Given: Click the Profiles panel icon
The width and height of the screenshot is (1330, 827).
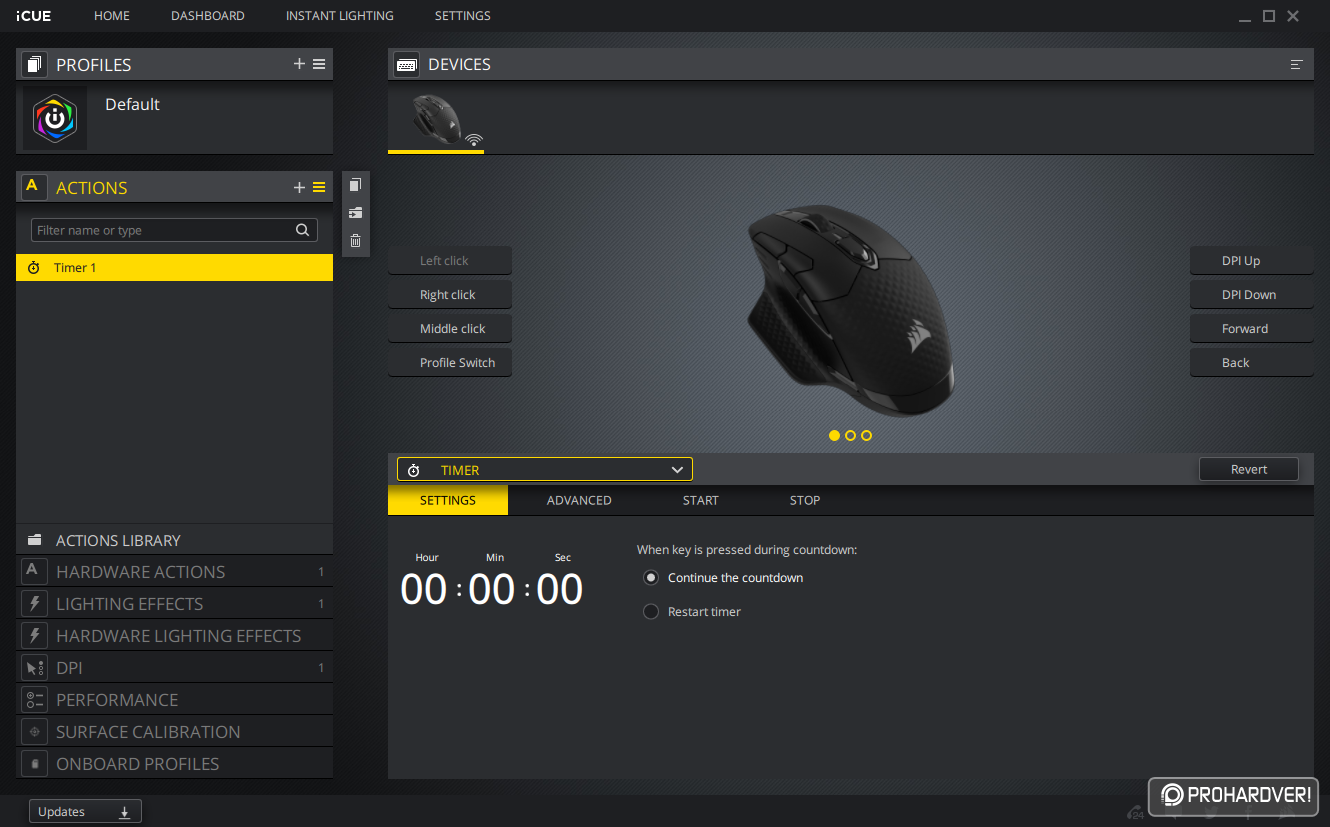Looking at the screenshot, I should (35, 65).
